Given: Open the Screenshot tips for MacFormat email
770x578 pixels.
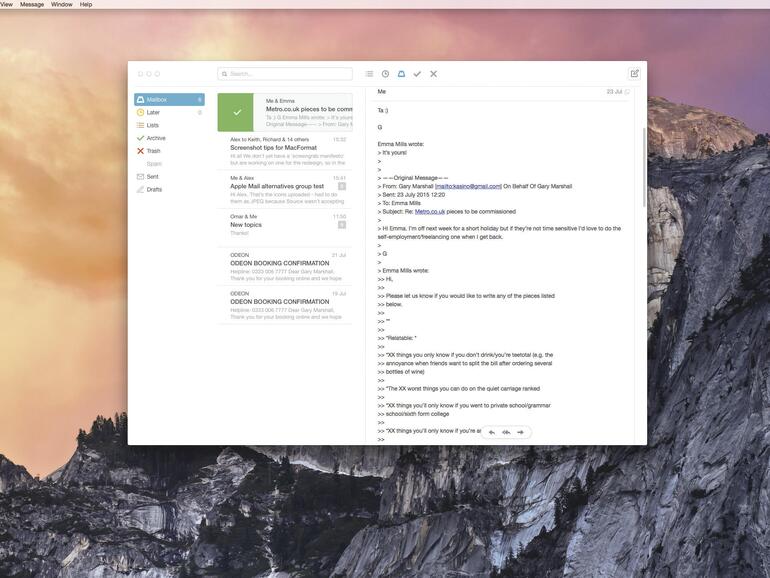Looking at the screenshot, I should tap(285, 151).
